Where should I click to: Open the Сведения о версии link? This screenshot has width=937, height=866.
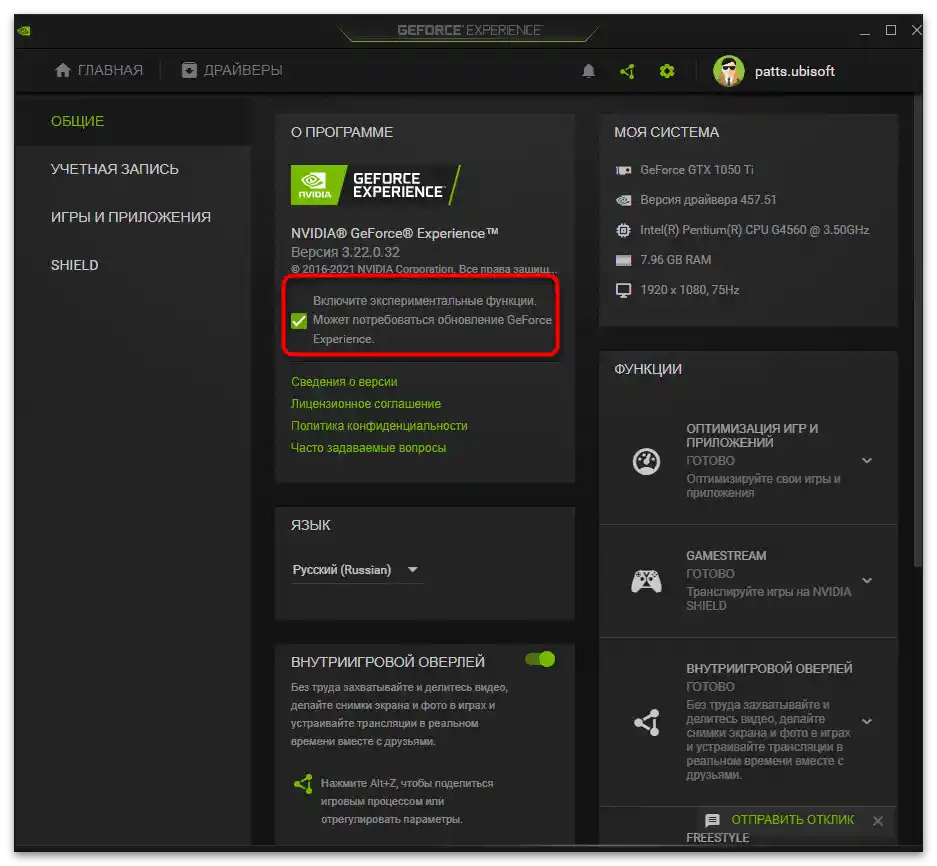tap(344, 382)
